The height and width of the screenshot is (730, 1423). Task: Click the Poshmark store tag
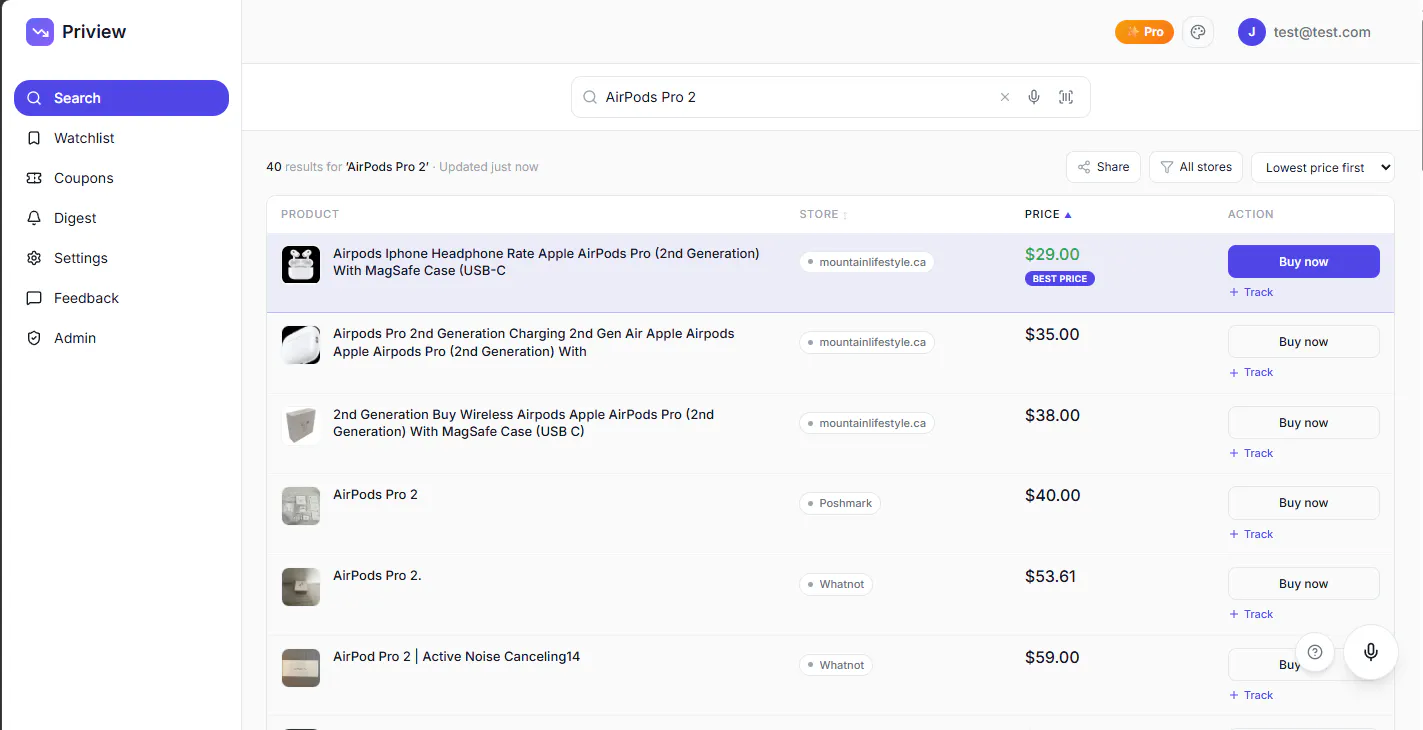pos(839,503)
